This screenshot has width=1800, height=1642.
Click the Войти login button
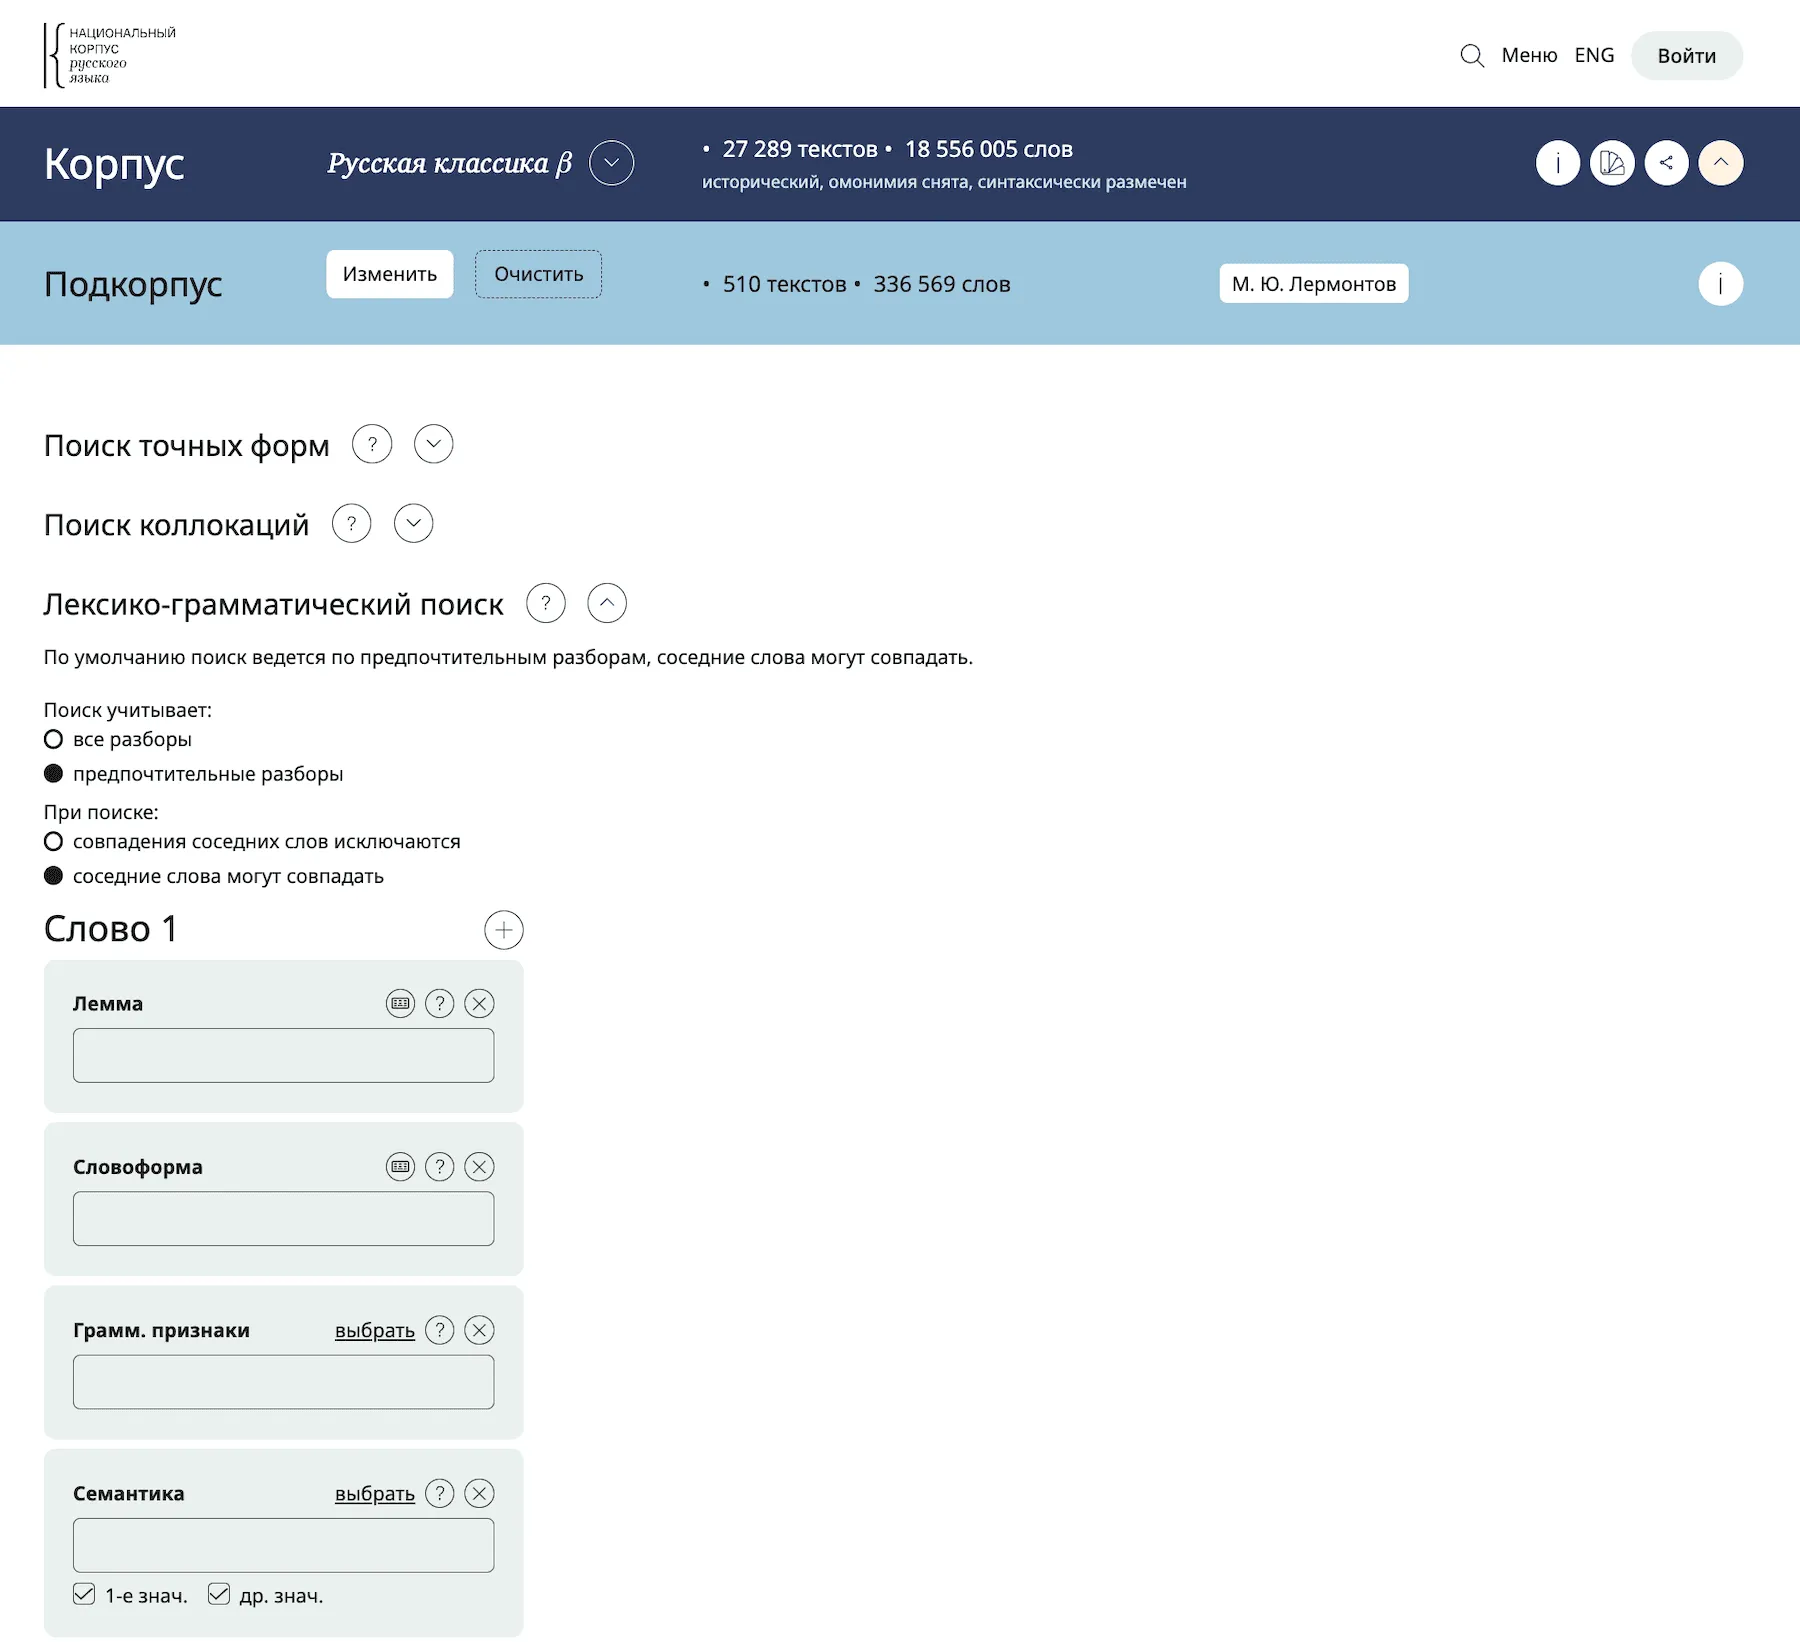click(x=1687, y=56)
